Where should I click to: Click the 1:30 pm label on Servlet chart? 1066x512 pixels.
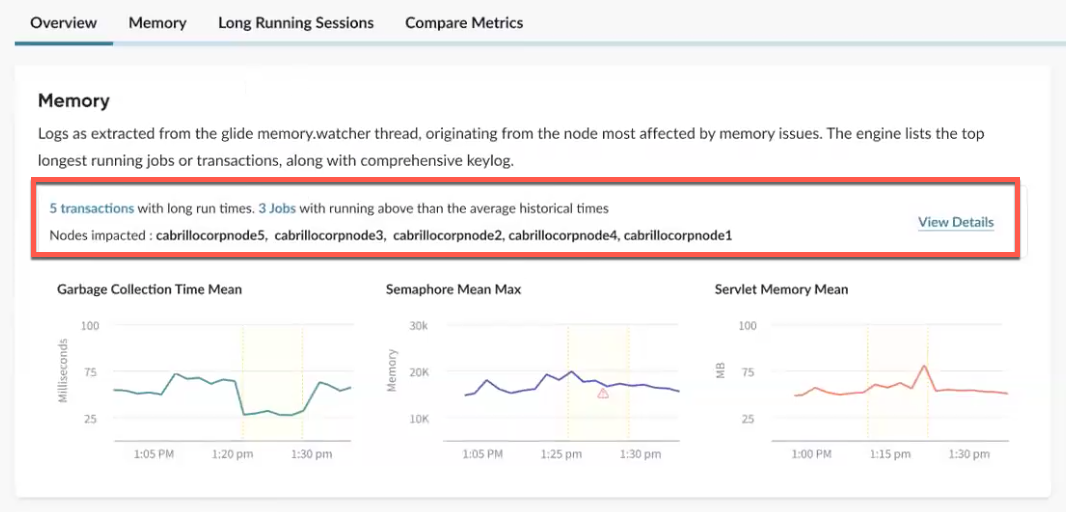[x=968, y=454]
